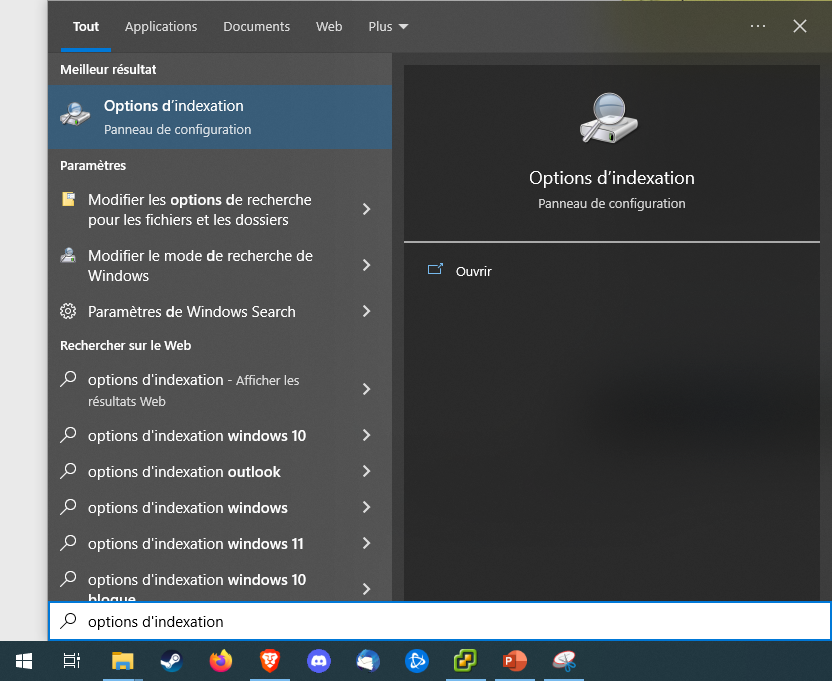Click magnifier icon next to 'Afficher les résultats Web'
This screenshot has height=681, width=832.
click(68, 379)
